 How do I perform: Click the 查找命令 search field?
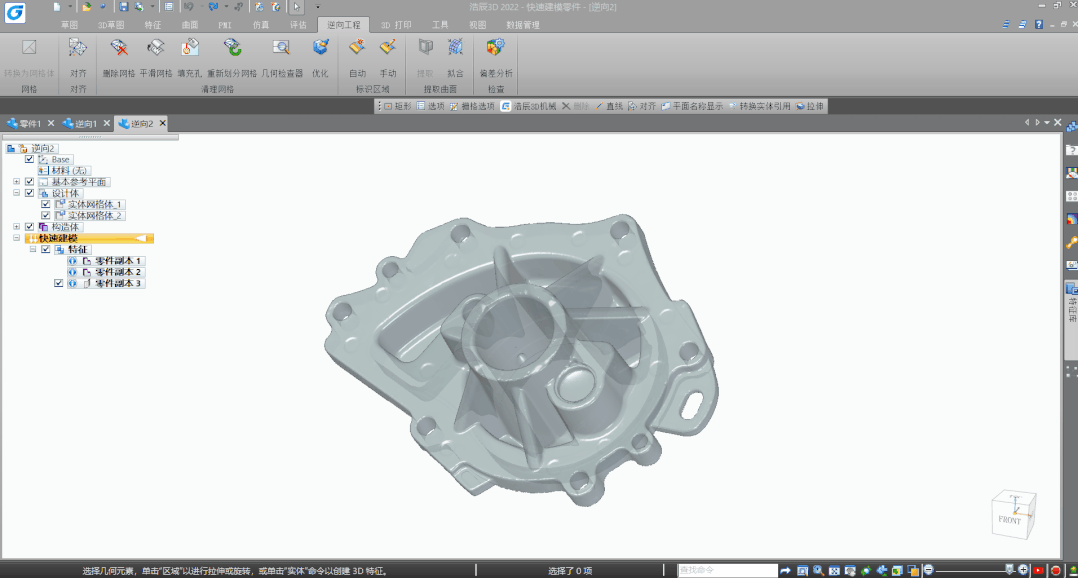[727, 570]
